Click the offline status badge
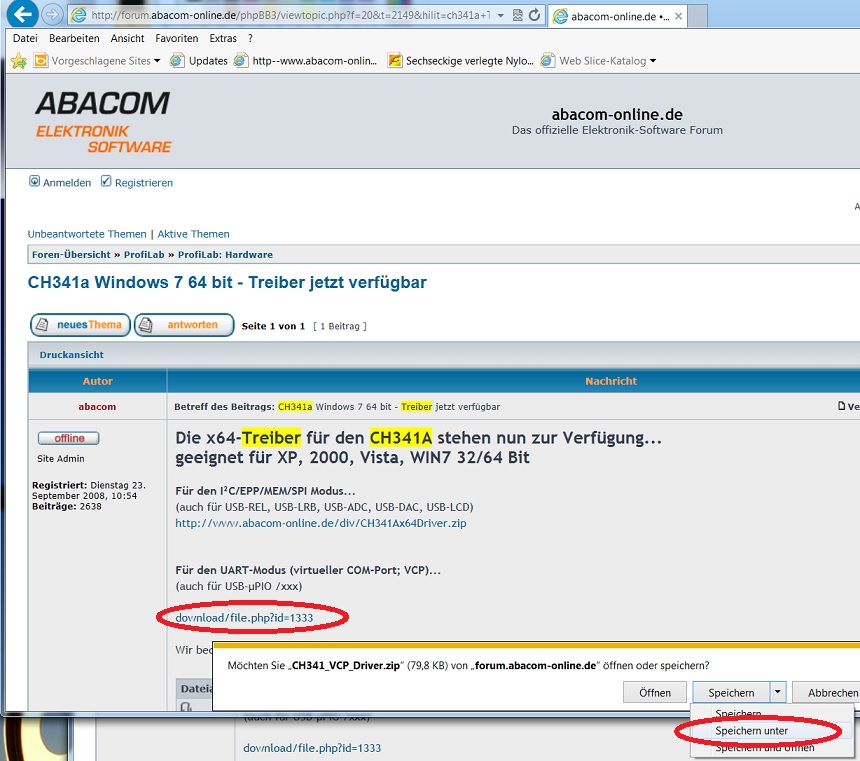 pyautogui.click(x=69, y=438)
